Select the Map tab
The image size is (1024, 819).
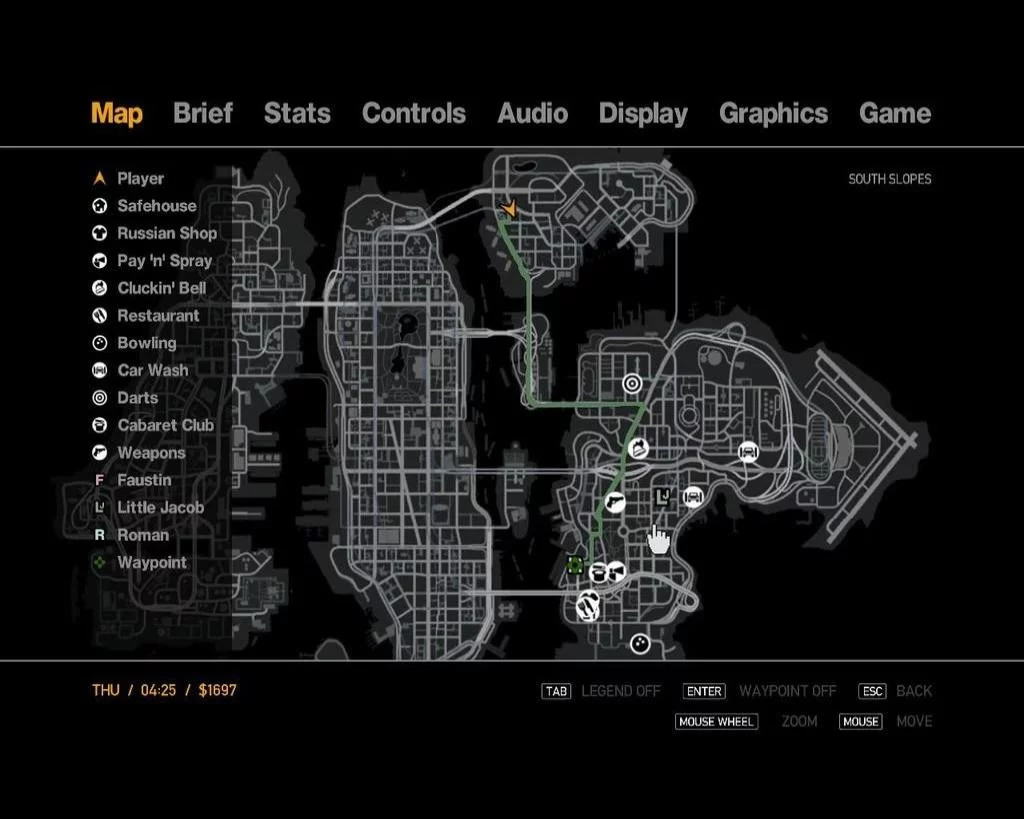point(117,114)
